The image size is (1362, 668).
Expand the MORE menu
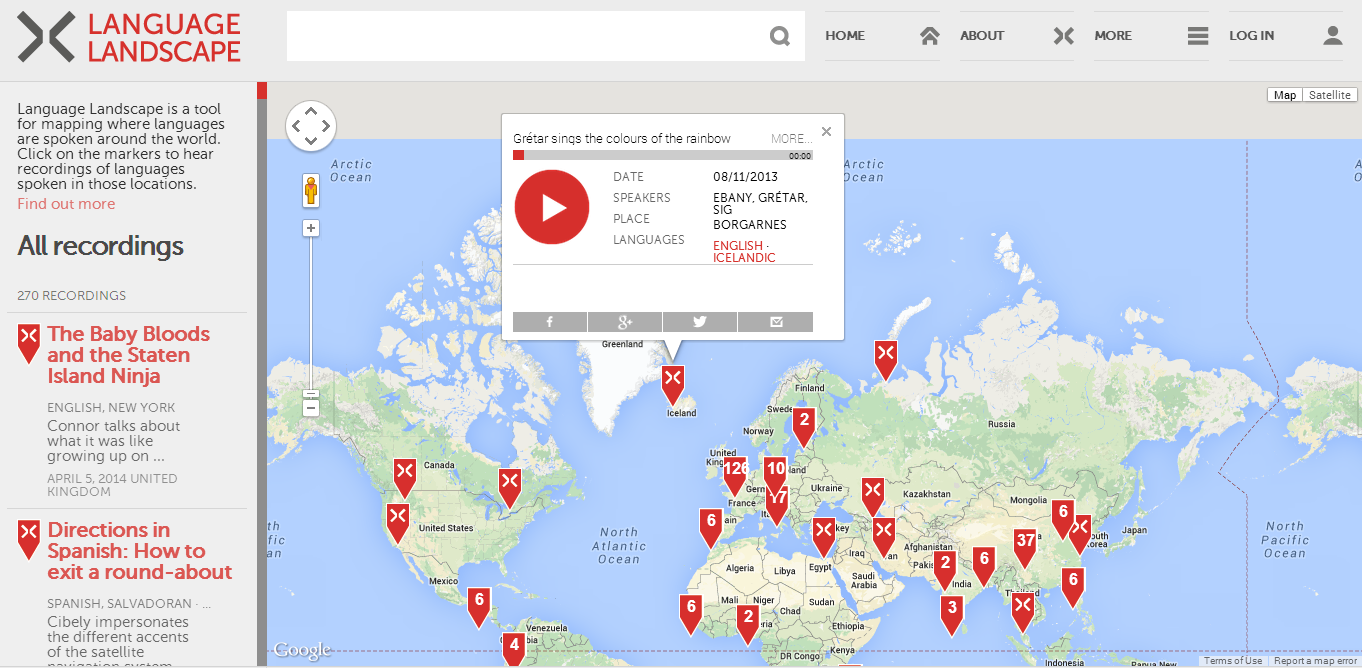pos(1152,36)
